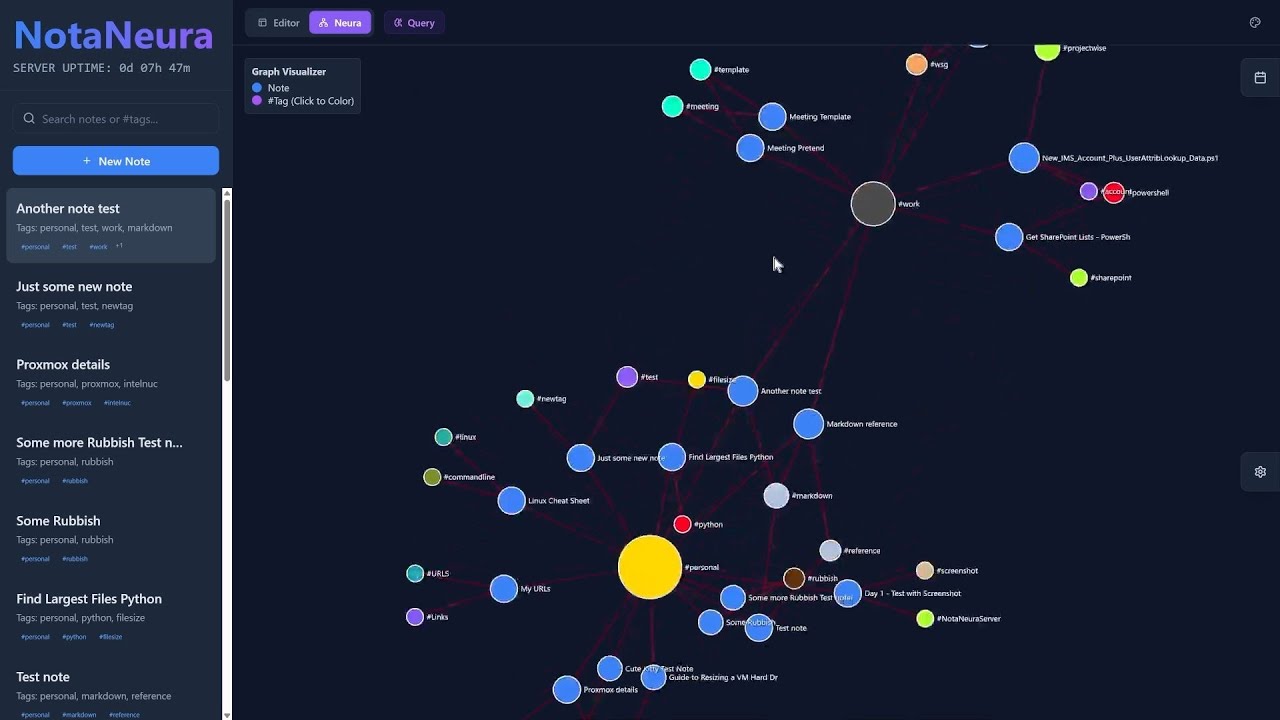Image resolution: width=1280 pixels, height=720 pixels.
Task: Open the Test note sidebar entry
Action: [x=111, y=690]
